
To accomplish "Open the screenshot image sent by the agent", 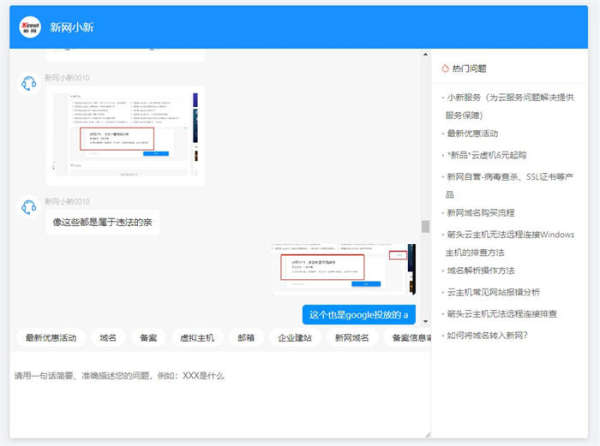I will click(x=124, y=135).
